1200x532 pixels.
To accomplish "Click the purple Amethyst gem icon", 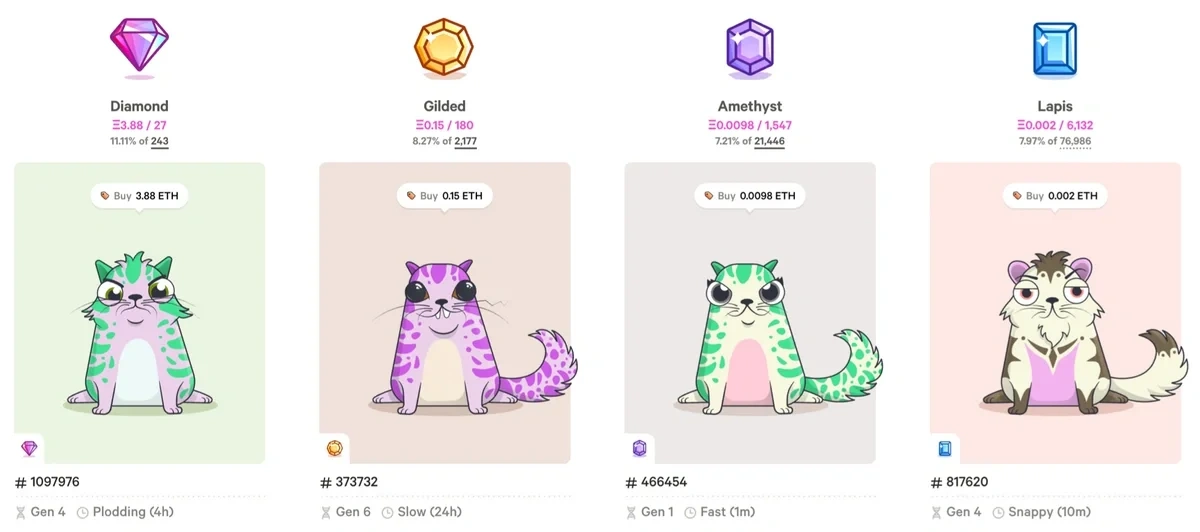I will pyautogui.click(x=750, y=48).
